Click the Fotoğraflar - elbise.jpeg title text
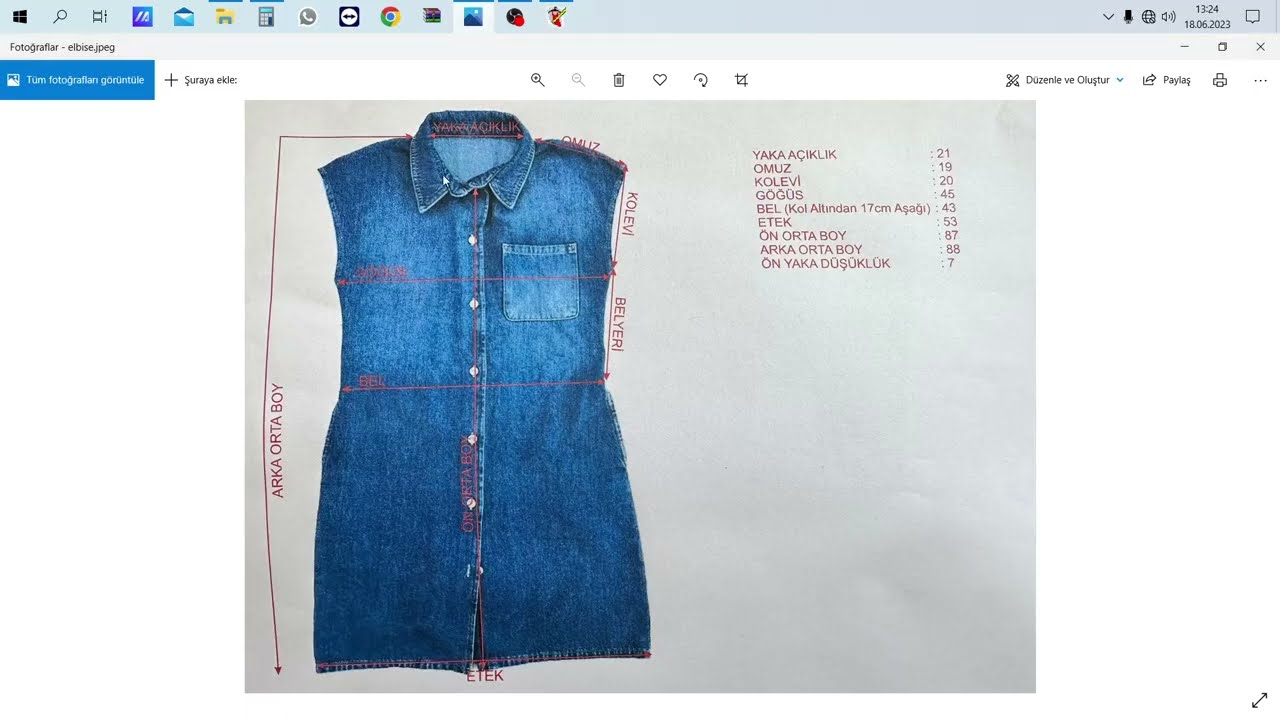Viewport: 1280px width, 720px height. (62, 47)
